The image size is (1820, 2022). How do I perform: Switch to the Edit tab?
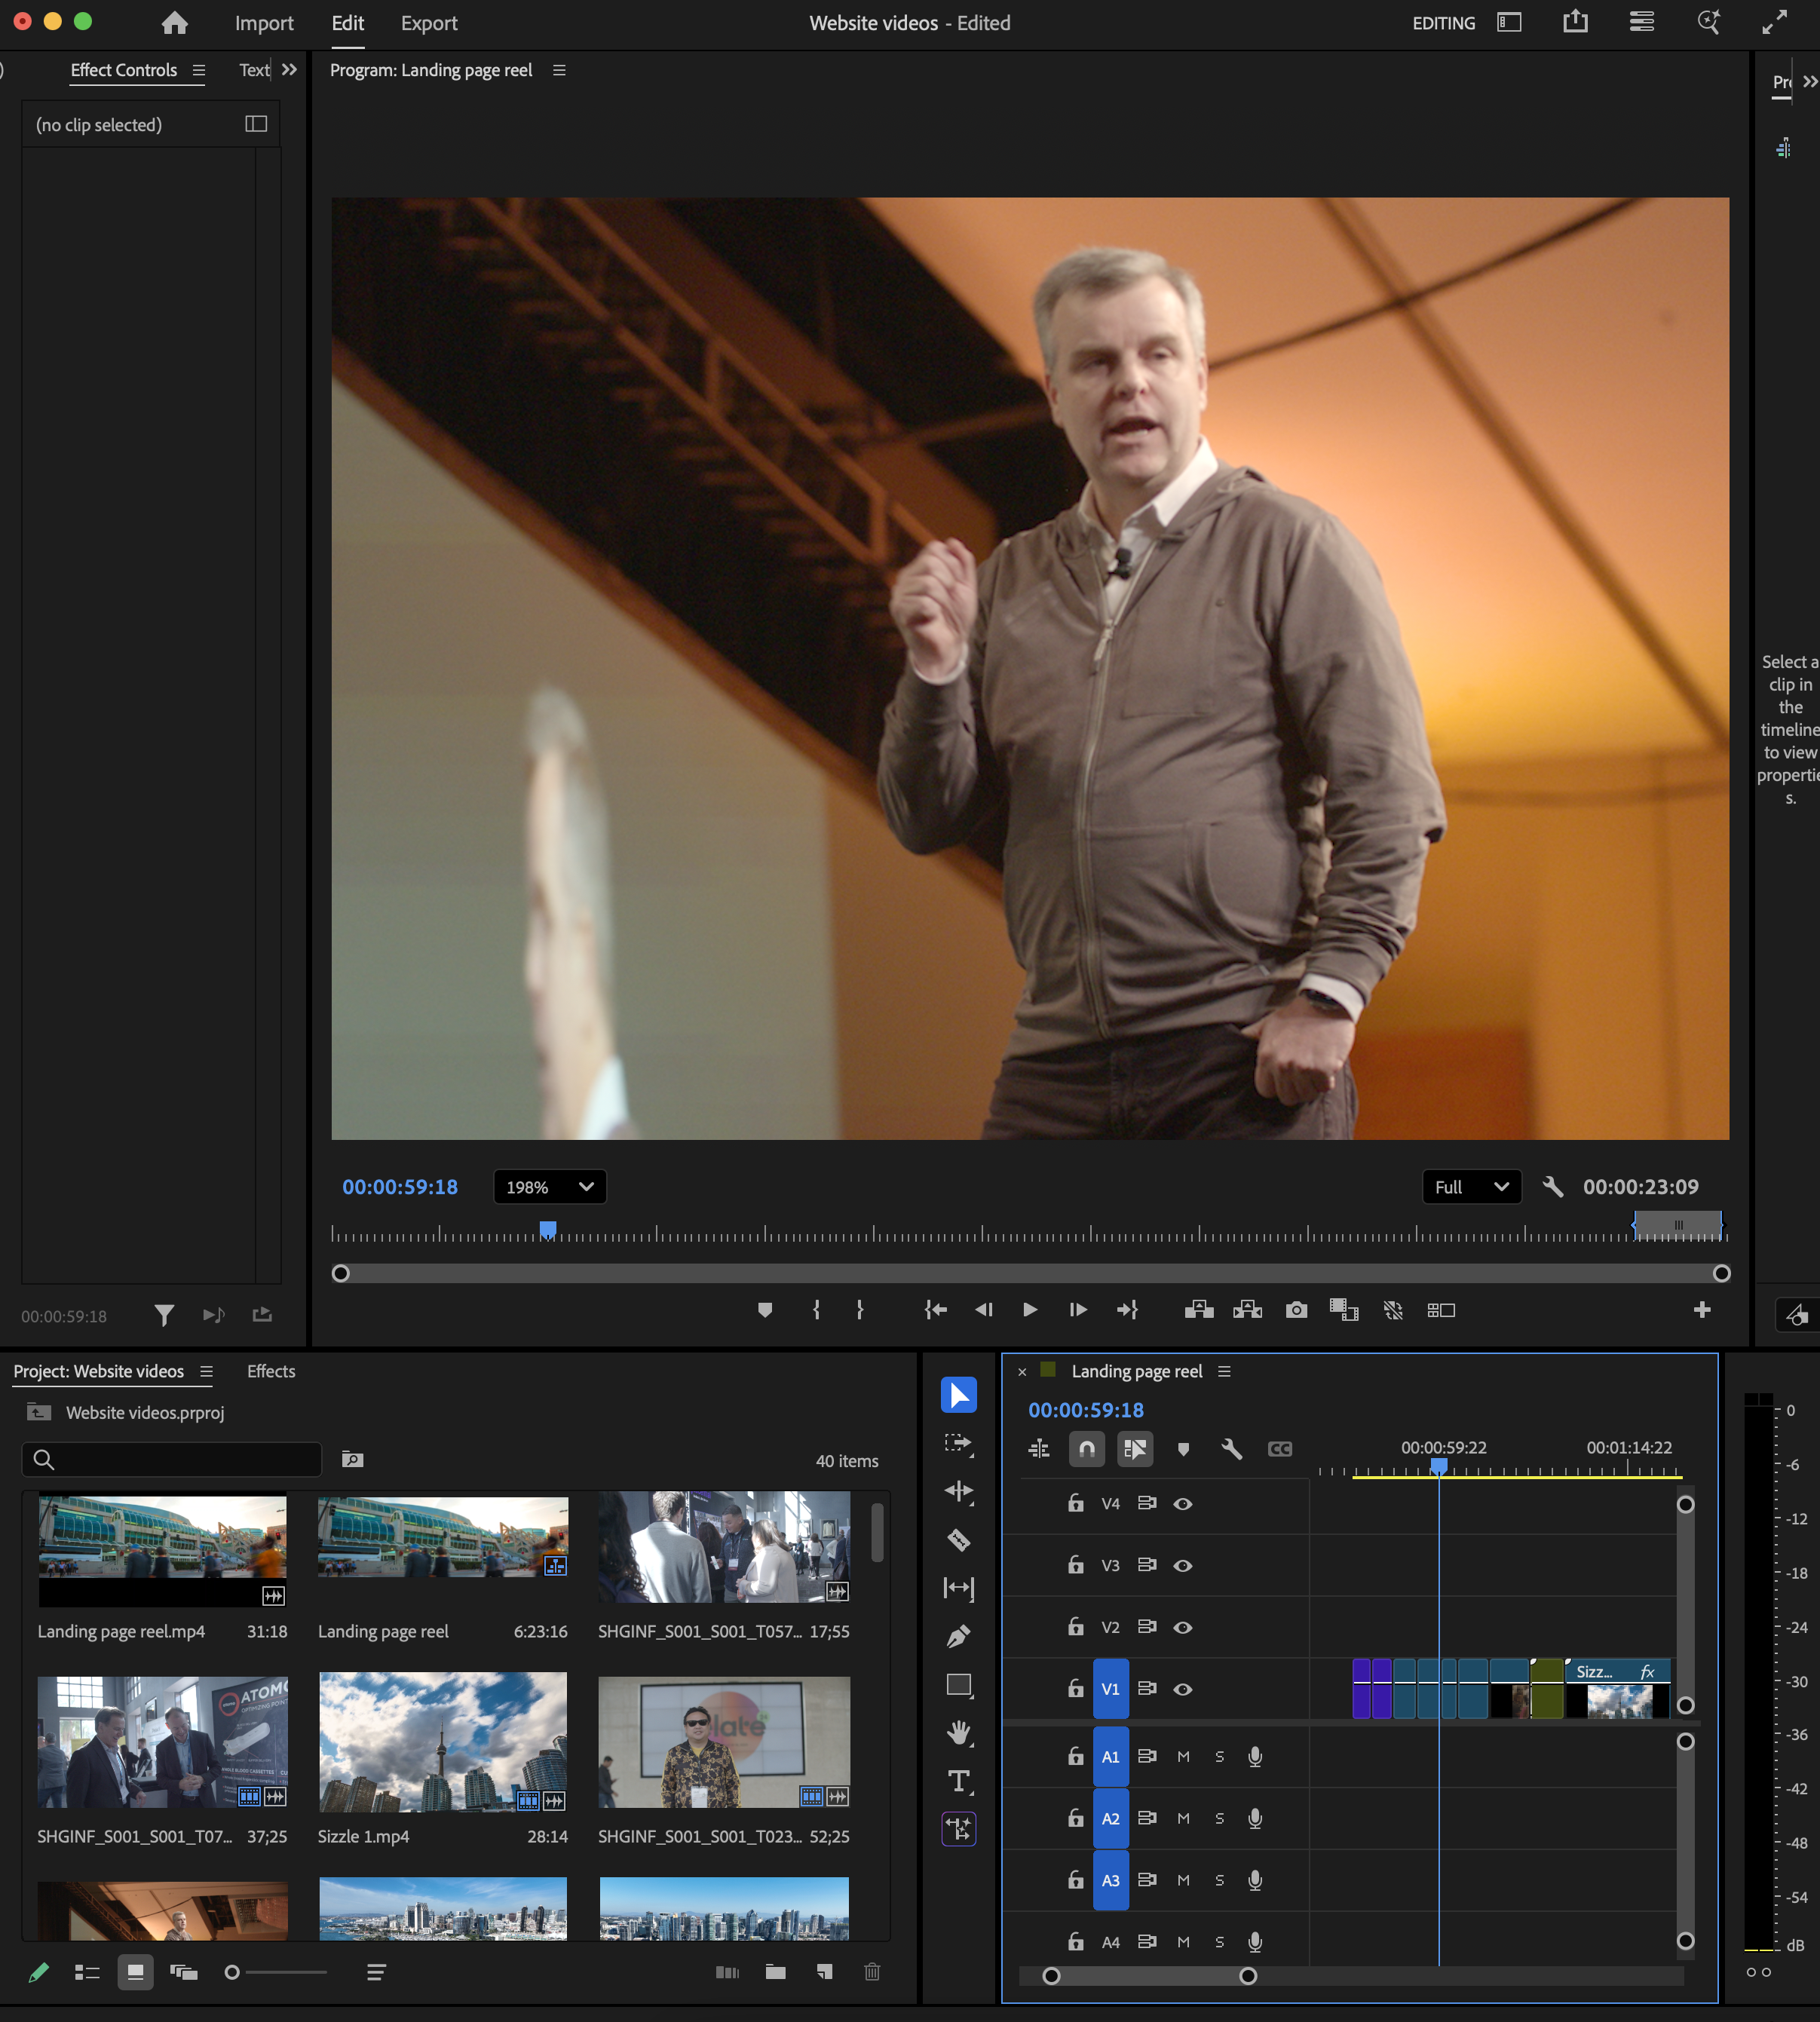pyautogui.click(x=348, y=23)
